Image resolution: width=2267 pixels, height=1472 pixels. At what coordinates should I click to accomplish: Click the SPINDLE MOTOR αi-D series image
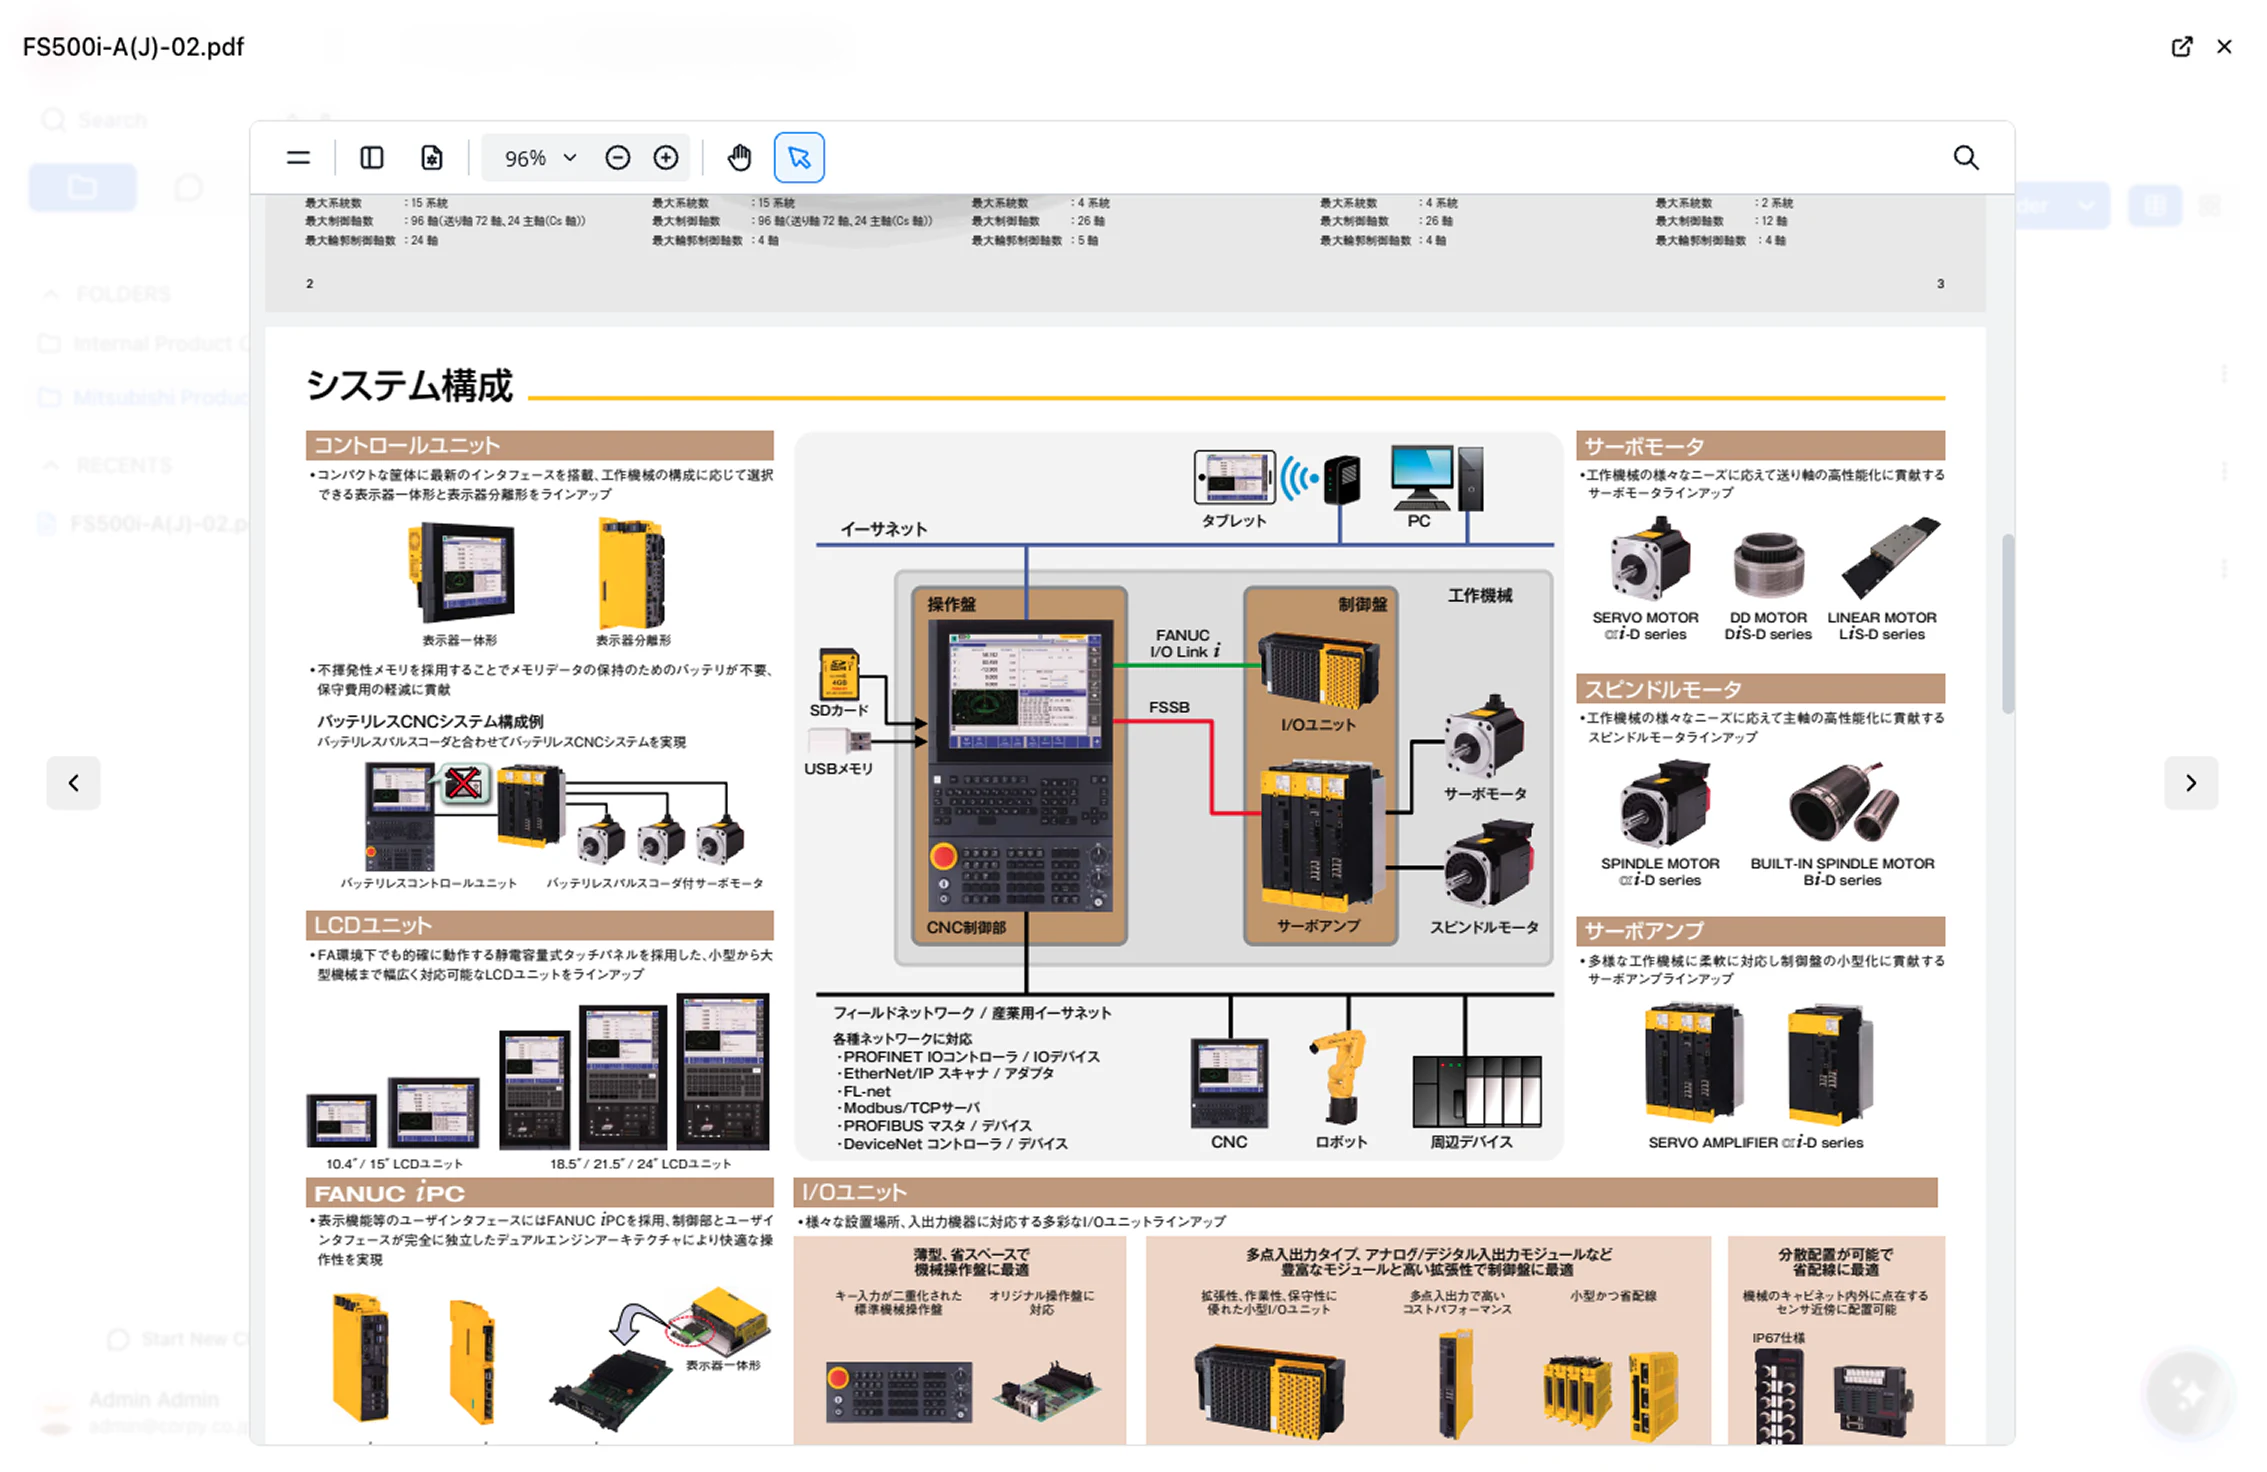pos(1665,803)
